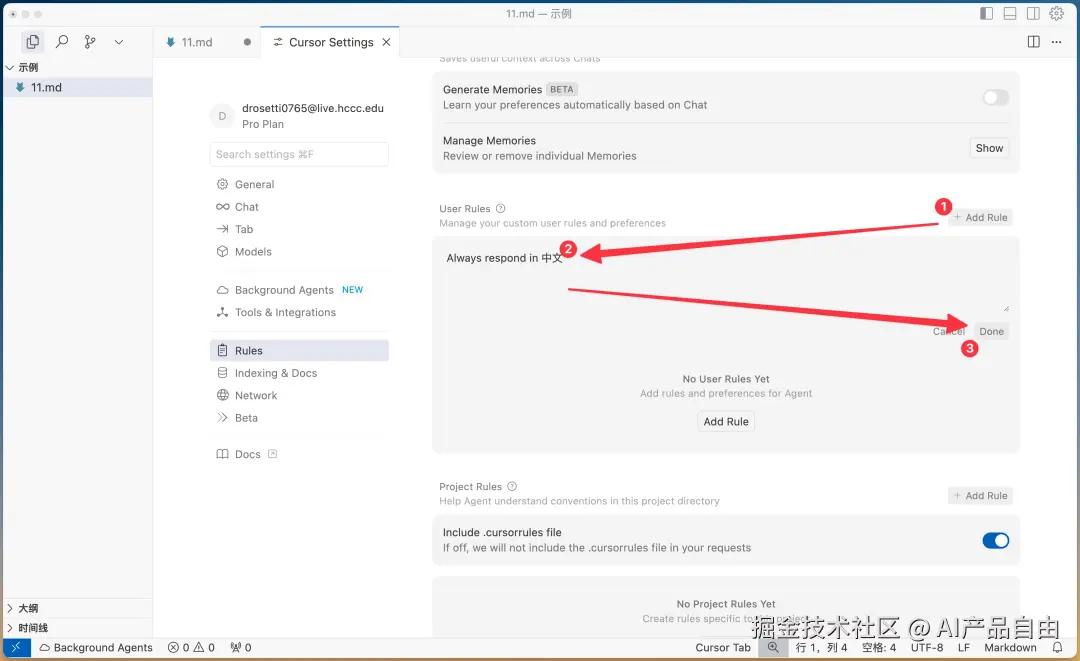The image size is (1080, 661).
Task: Open Background Agents in the status bar
Action: pos(96,647)
